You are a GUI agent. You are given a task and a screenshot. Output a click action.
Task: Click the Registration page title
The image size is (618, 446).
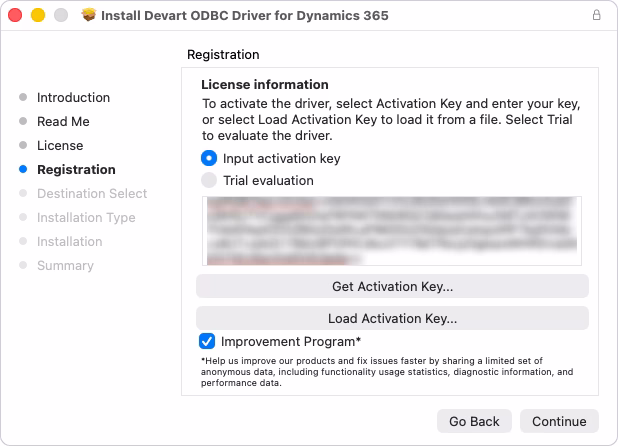click(x=223, y=54)
